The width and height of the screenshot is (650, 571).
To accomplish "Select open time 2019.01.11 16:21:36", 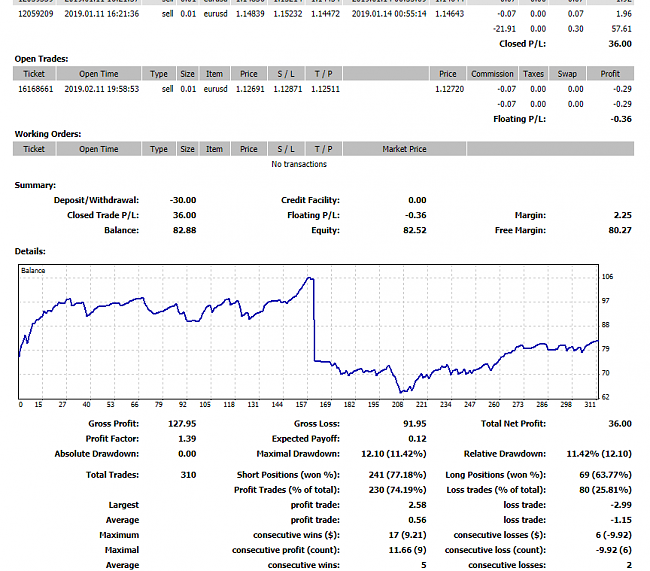I will pyautogui.click(x=102, y=14).
